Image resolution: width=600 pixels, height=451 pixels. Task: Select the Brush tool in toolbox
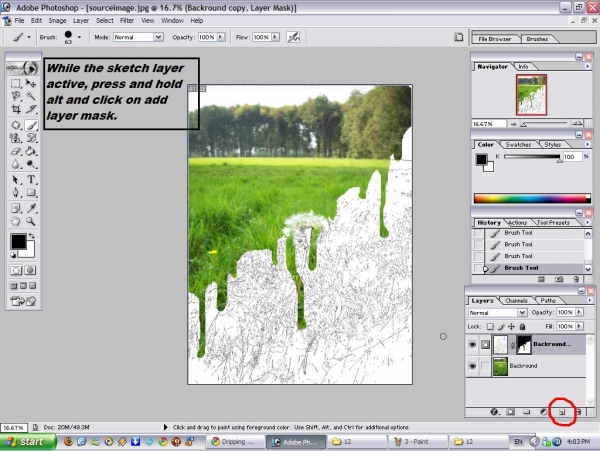[31, 125]
